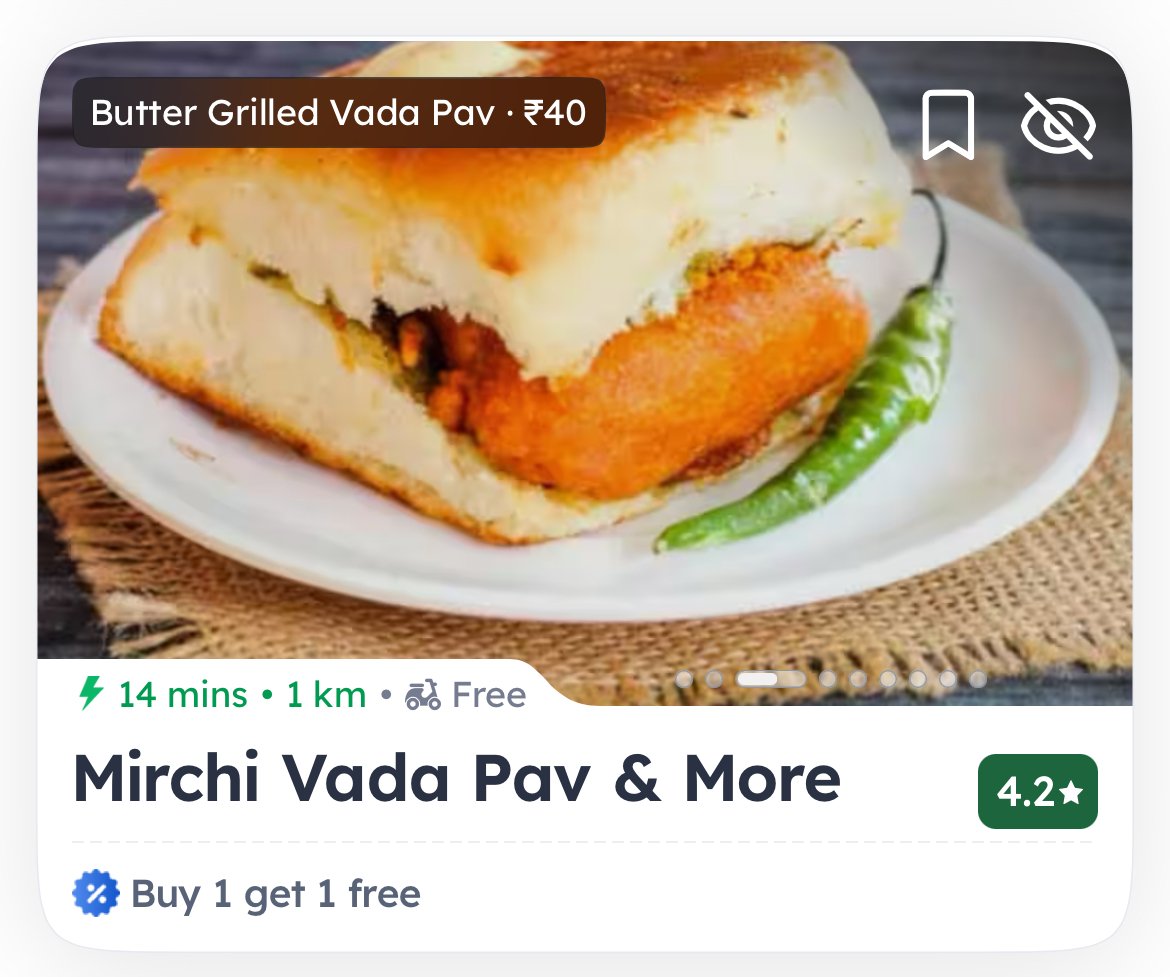
Task: Bookmark Mirchi Vada Pav & More restaurant
Action: [948, 125]
